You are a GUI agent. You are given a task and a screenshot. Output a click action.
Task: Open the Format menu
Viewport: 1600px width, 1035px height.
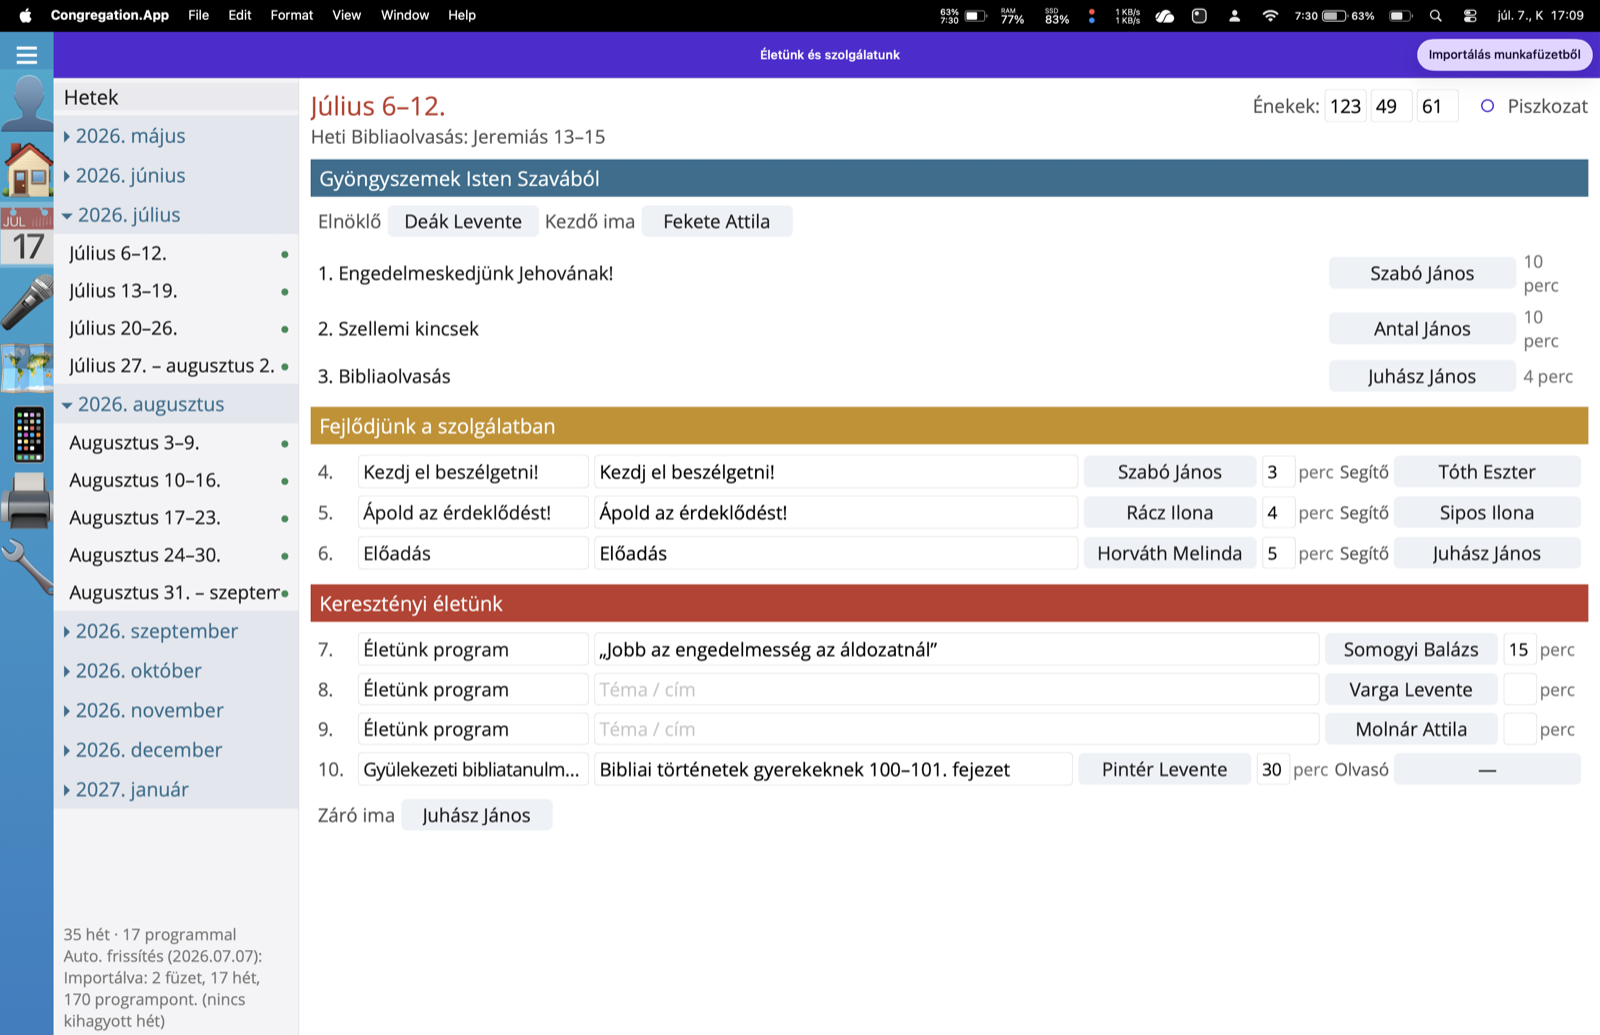click(x=291, y=15)
